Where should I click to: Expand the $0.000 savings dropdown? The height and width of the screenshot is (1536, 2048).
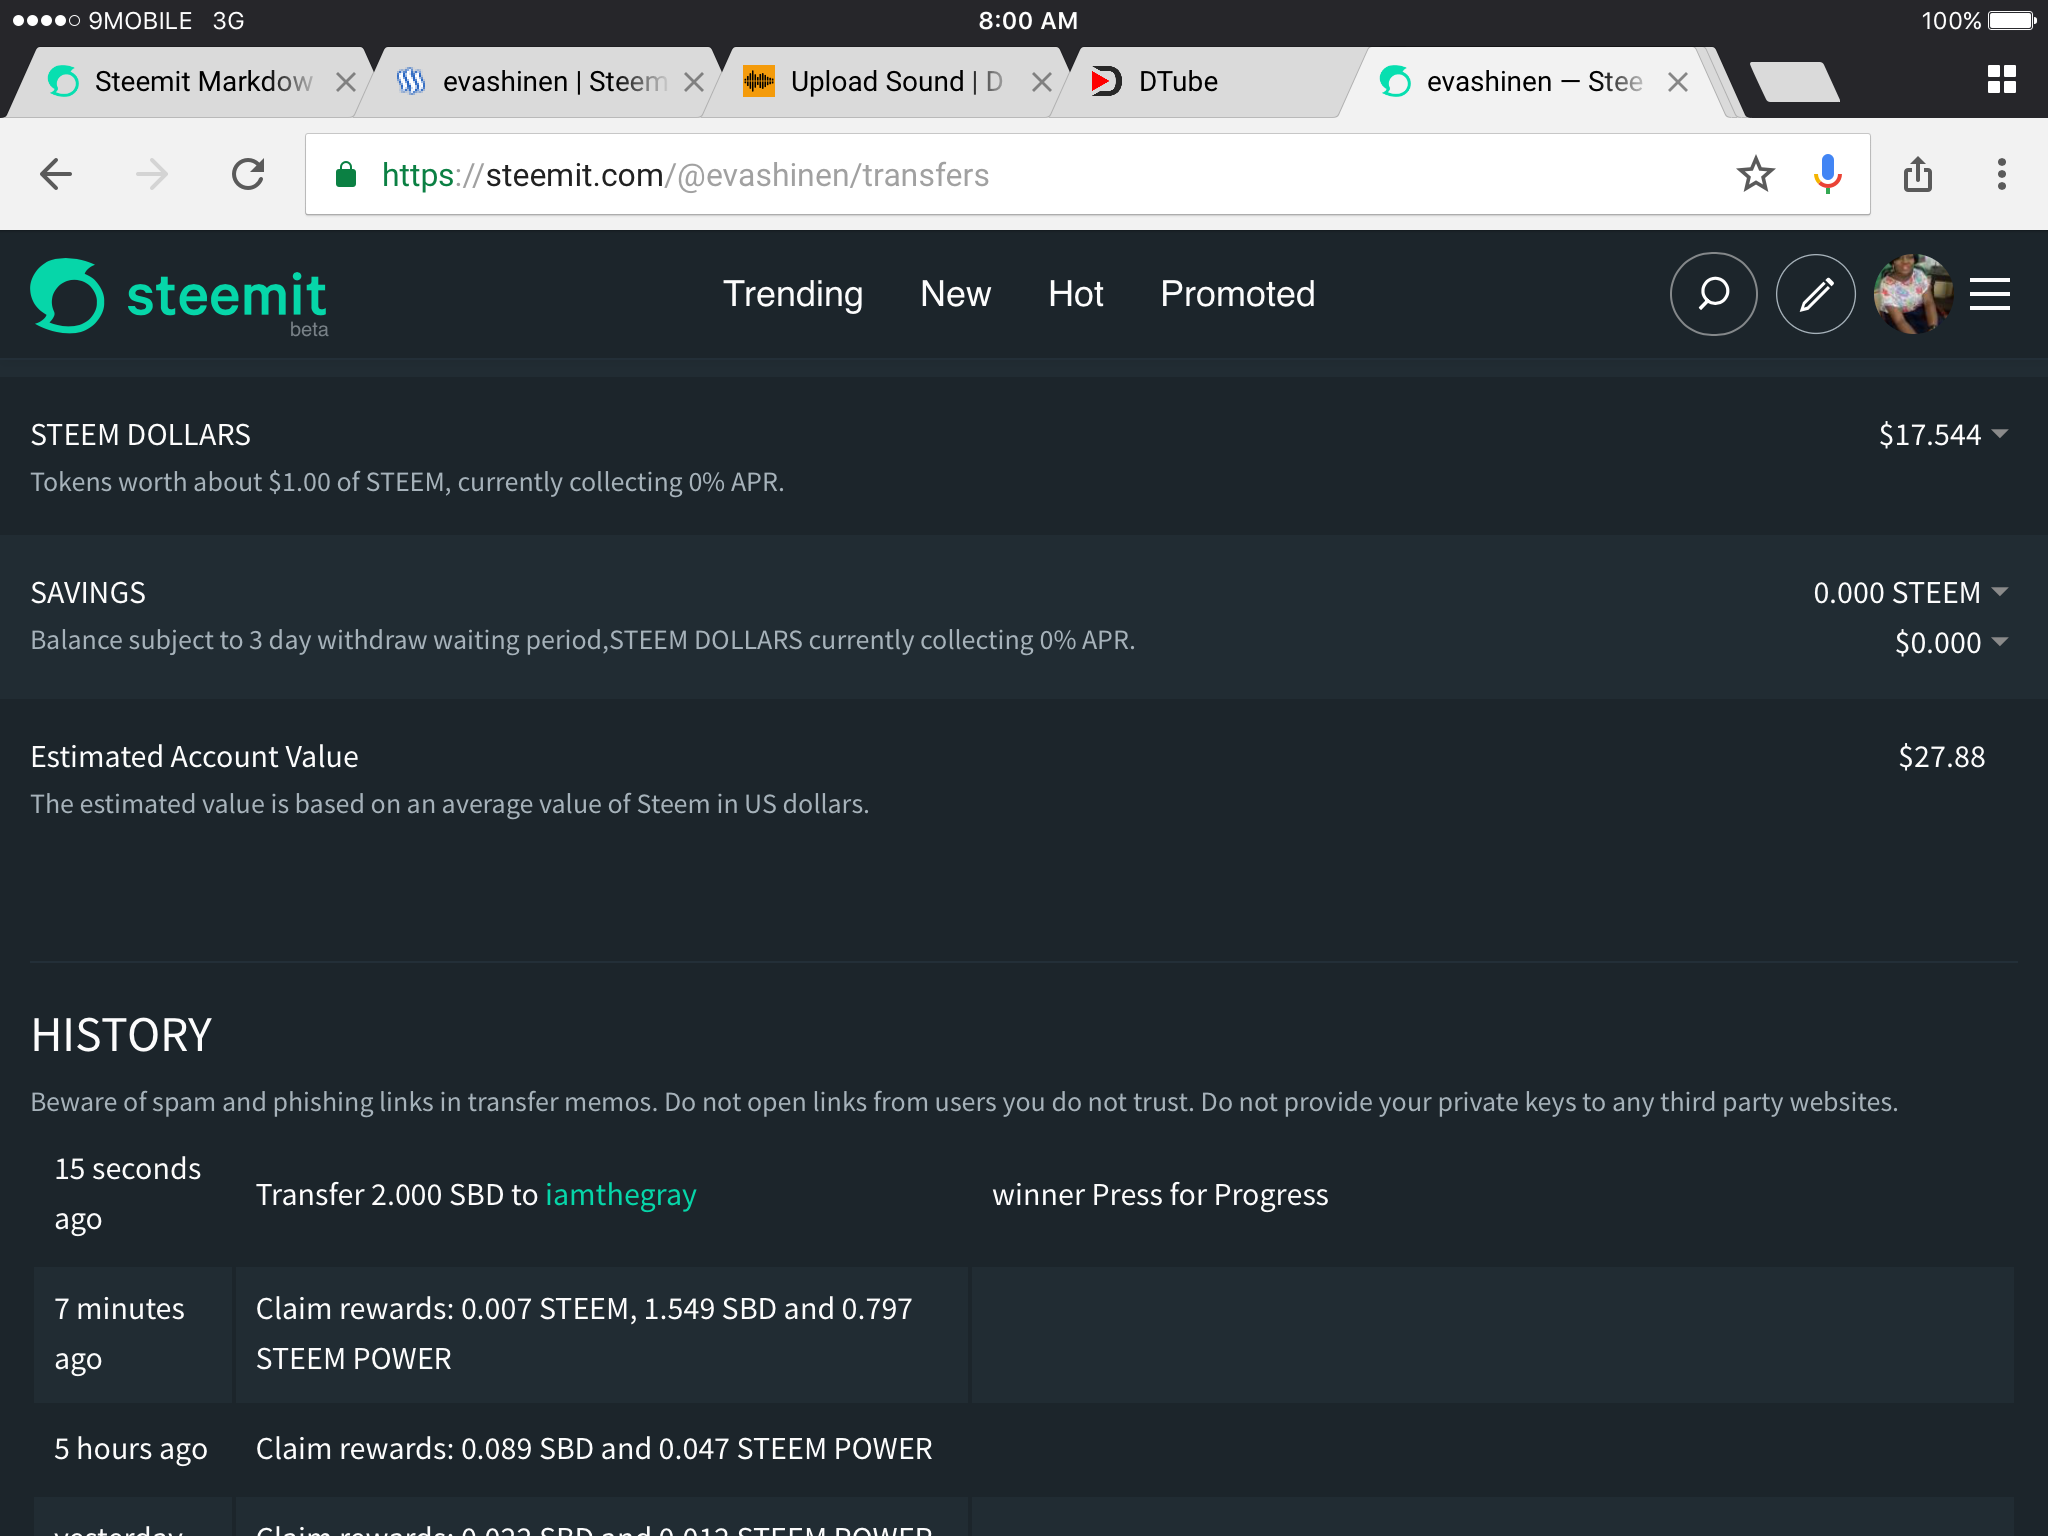click(1950, 642)
